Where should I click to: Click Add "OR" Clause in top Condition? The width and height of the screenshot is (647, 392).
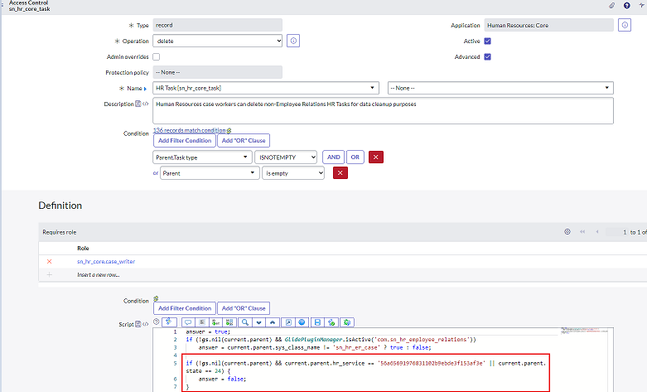(243, 140)
